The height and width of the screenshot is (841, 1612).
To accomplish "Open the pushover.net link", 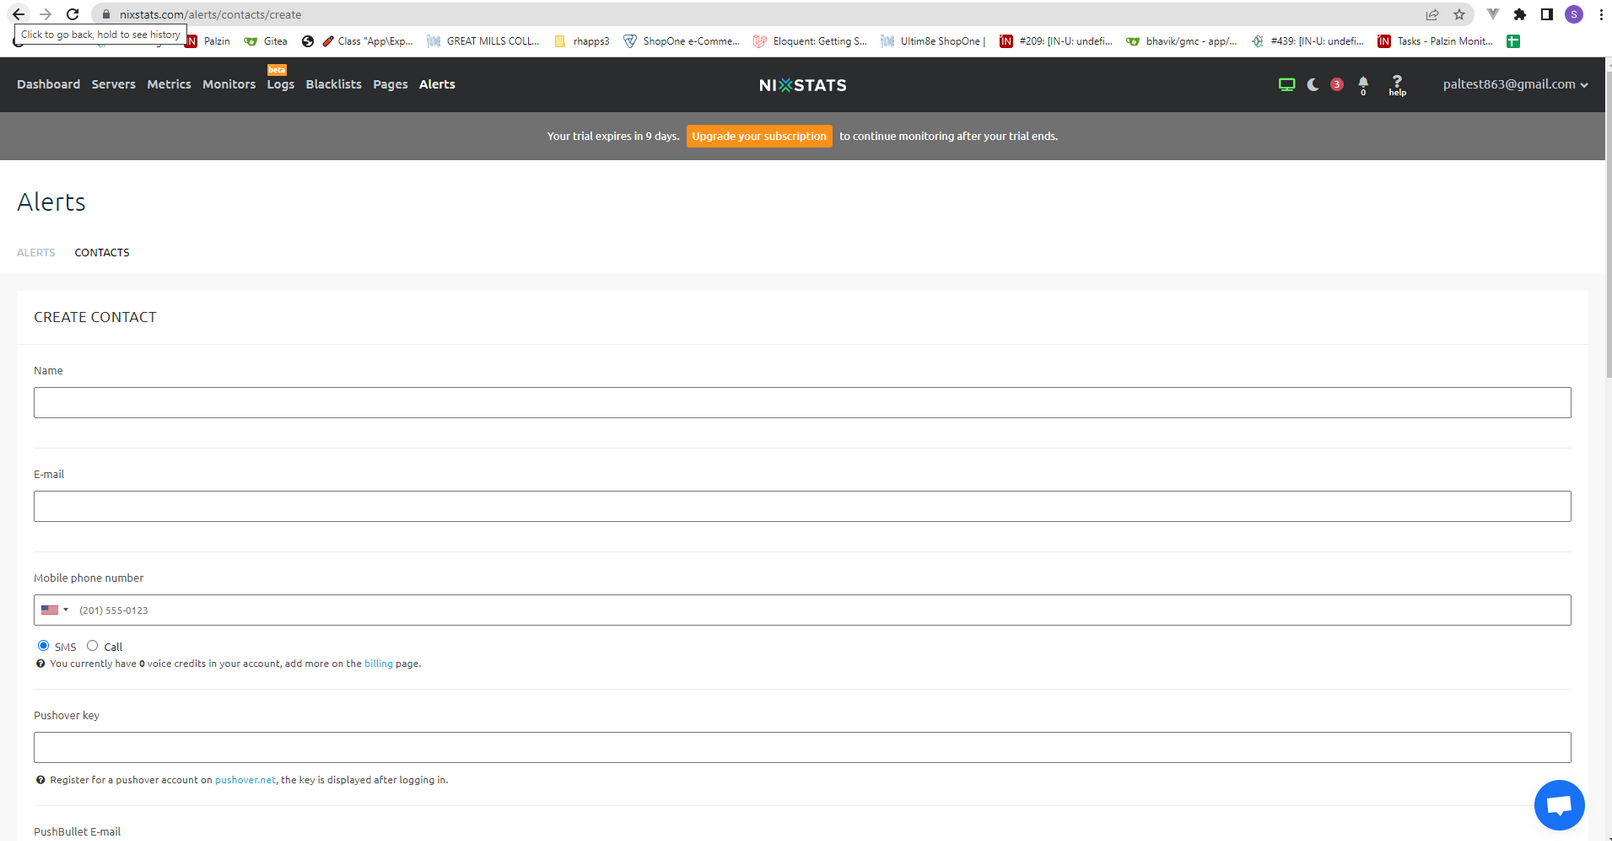I will pos(245,780).
